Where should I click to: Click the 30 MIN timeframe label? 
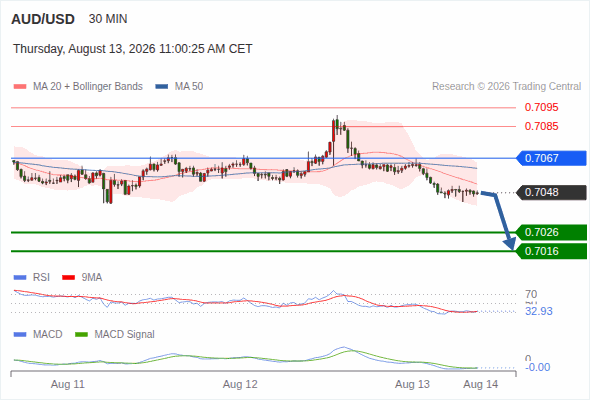point(108,19)
